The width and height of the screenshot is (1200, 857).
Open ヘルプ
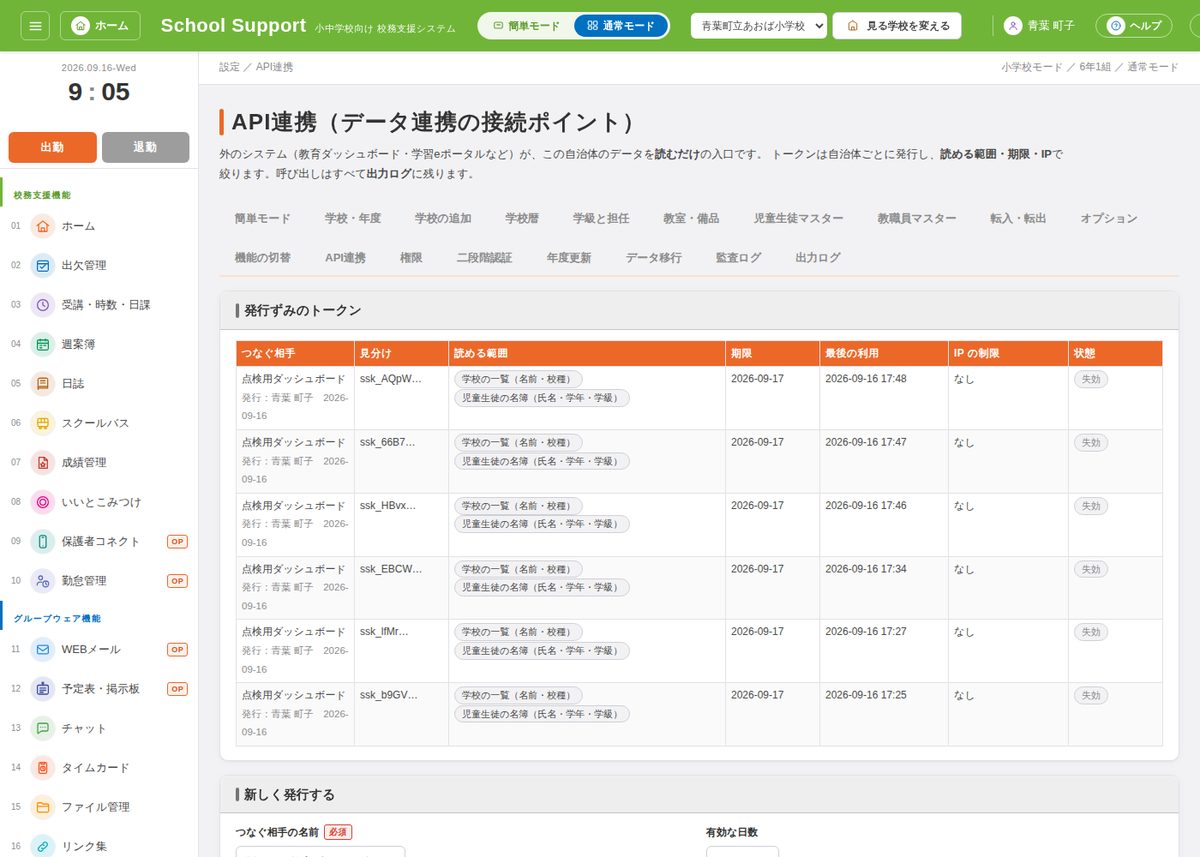[x=1134, y=26]
